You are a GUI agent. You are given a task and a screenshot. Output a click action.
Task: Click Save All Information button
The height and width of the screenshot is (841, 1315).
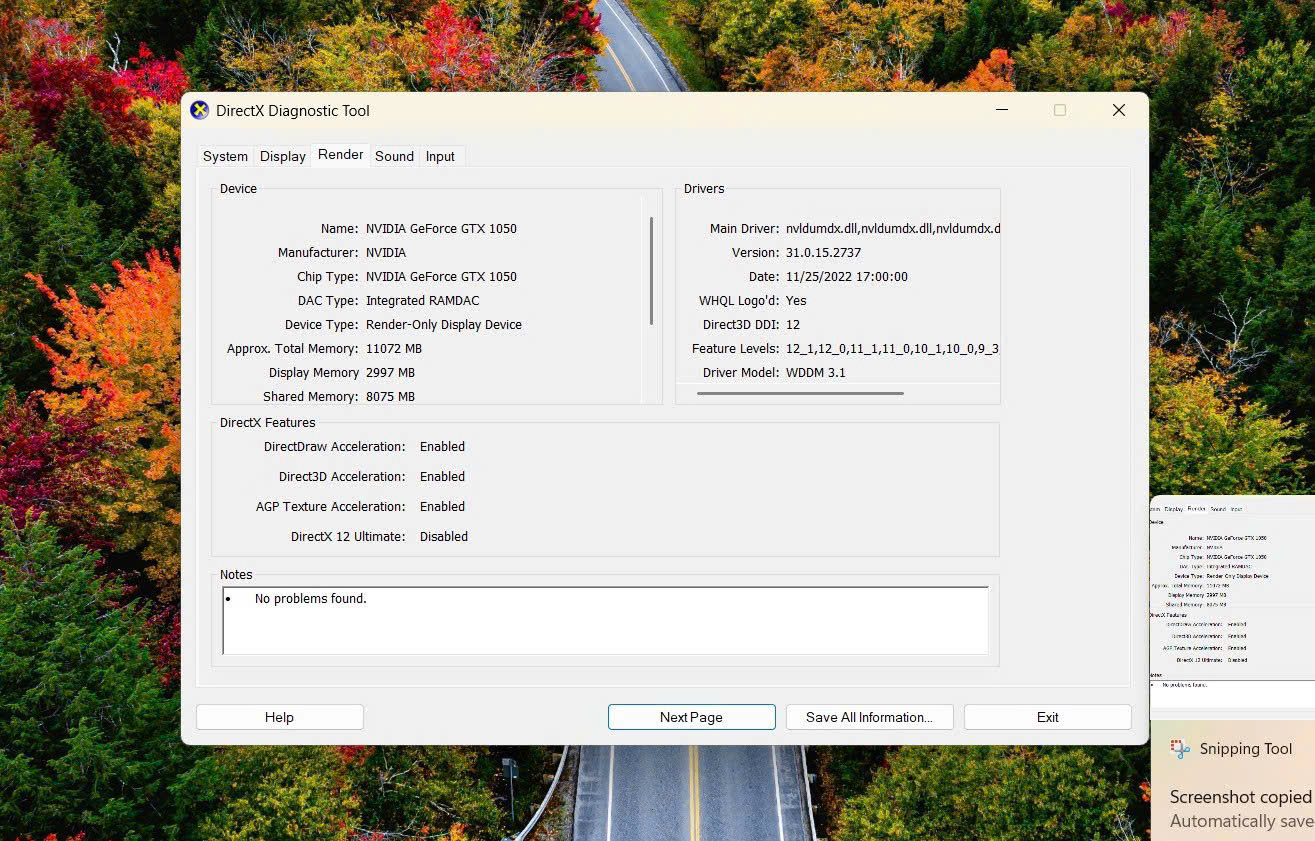coord(868,717)
